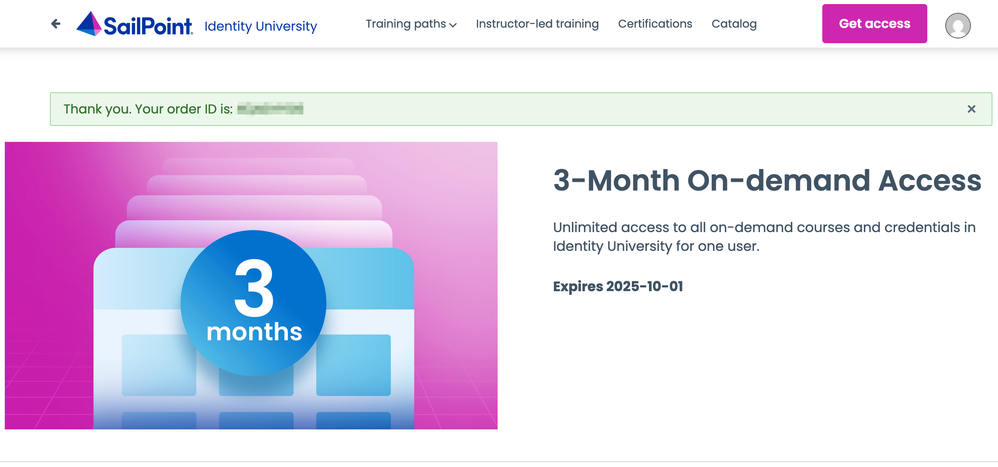
Task: Go to Instructor-led training
Action: coord(537,24)
